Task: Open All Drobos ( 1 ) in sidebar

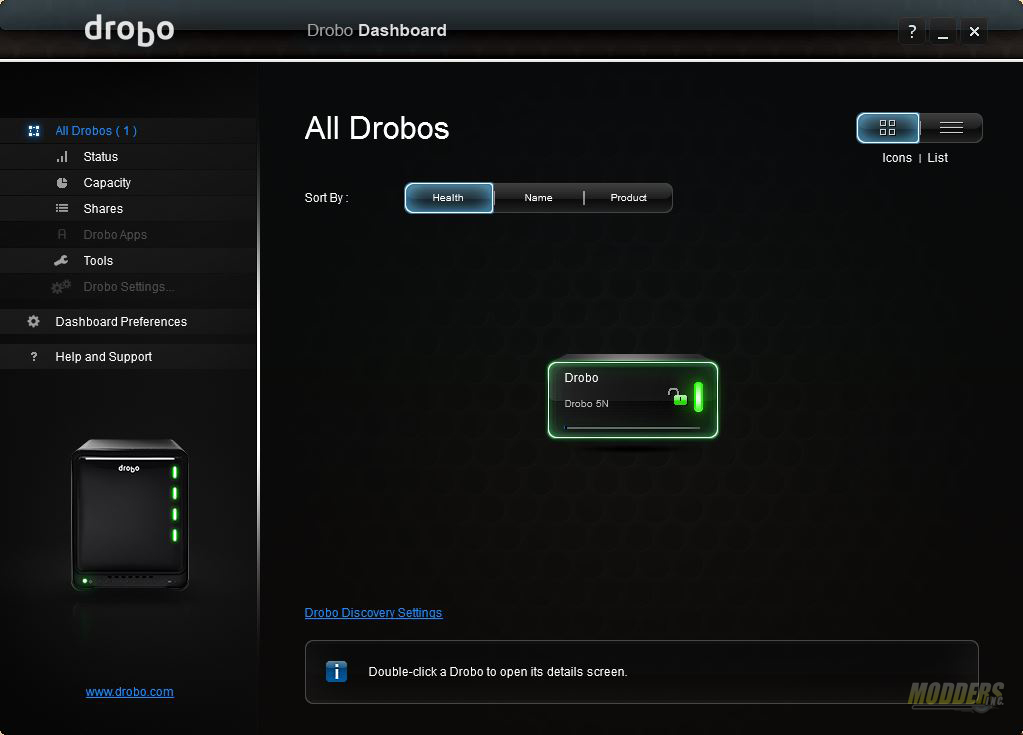Action: (129, 131)
